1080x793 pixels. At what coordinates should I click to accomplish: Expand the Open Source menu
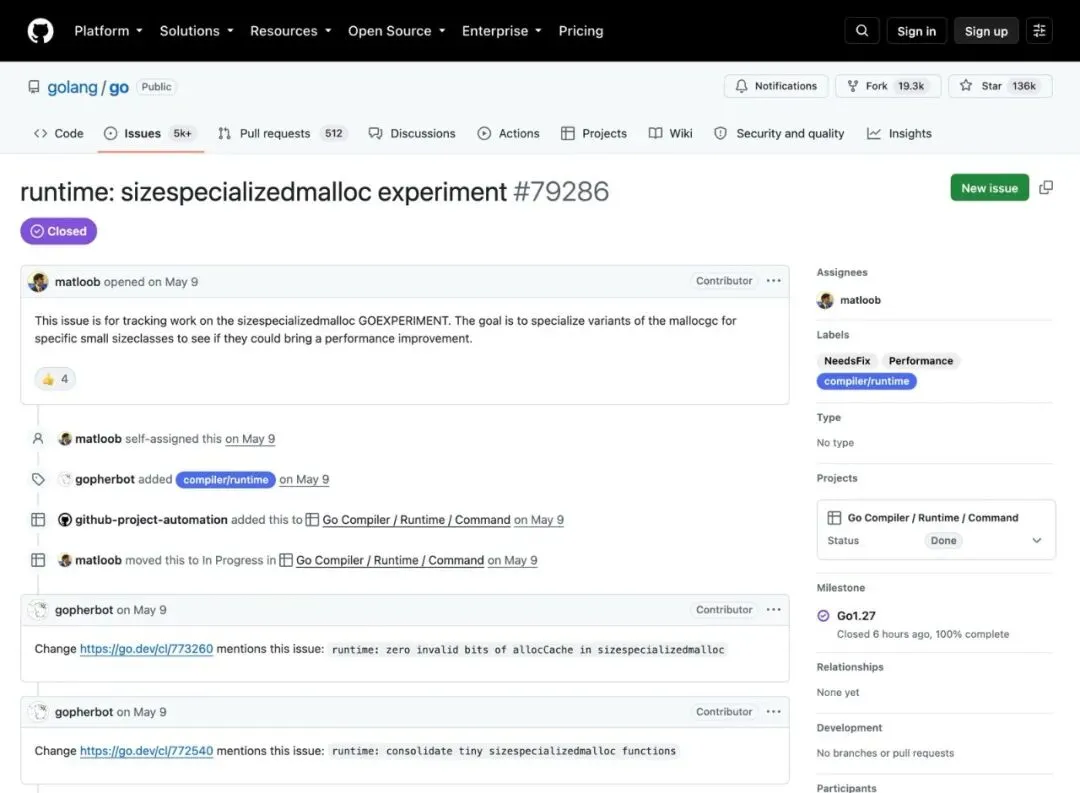point(397,31)
